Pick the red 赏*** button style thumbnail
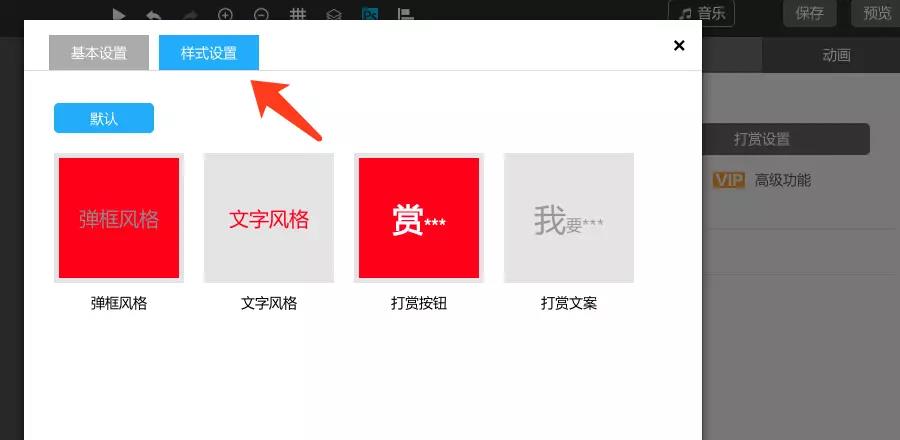900x440 pixels. click(x=419, y=218)
